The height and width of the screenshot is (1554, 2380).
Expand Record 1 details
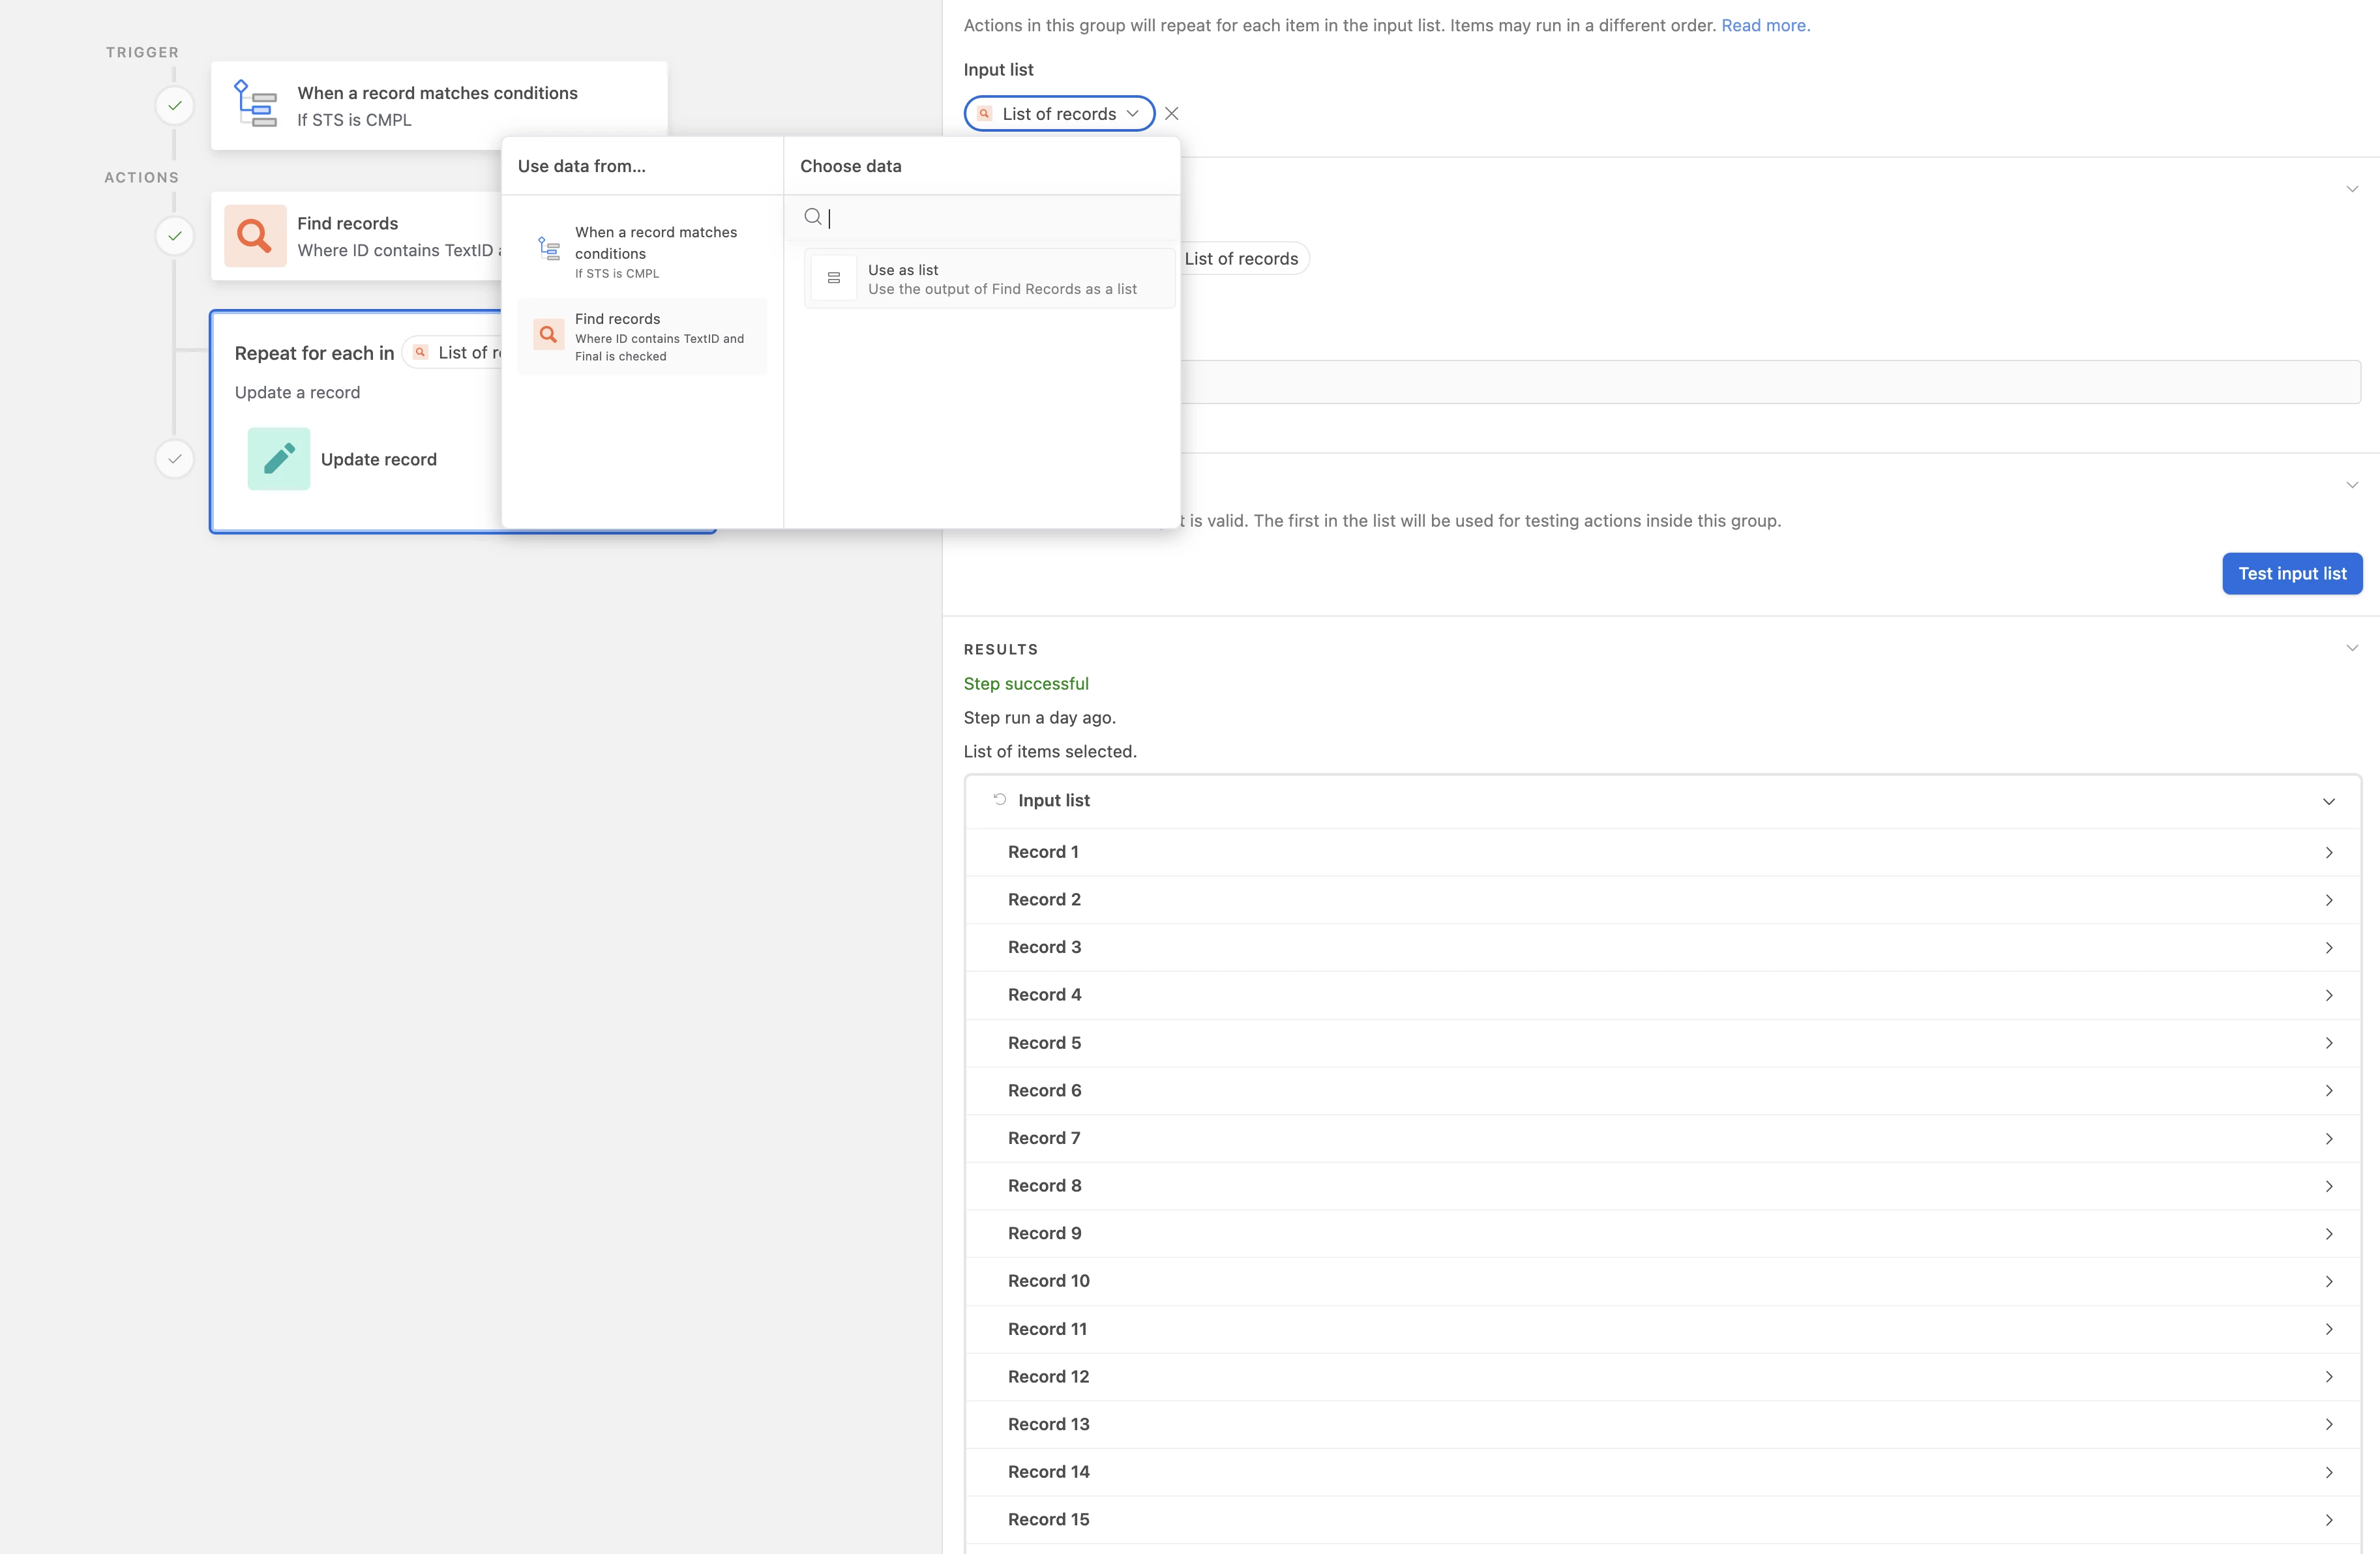(2328, 853)
